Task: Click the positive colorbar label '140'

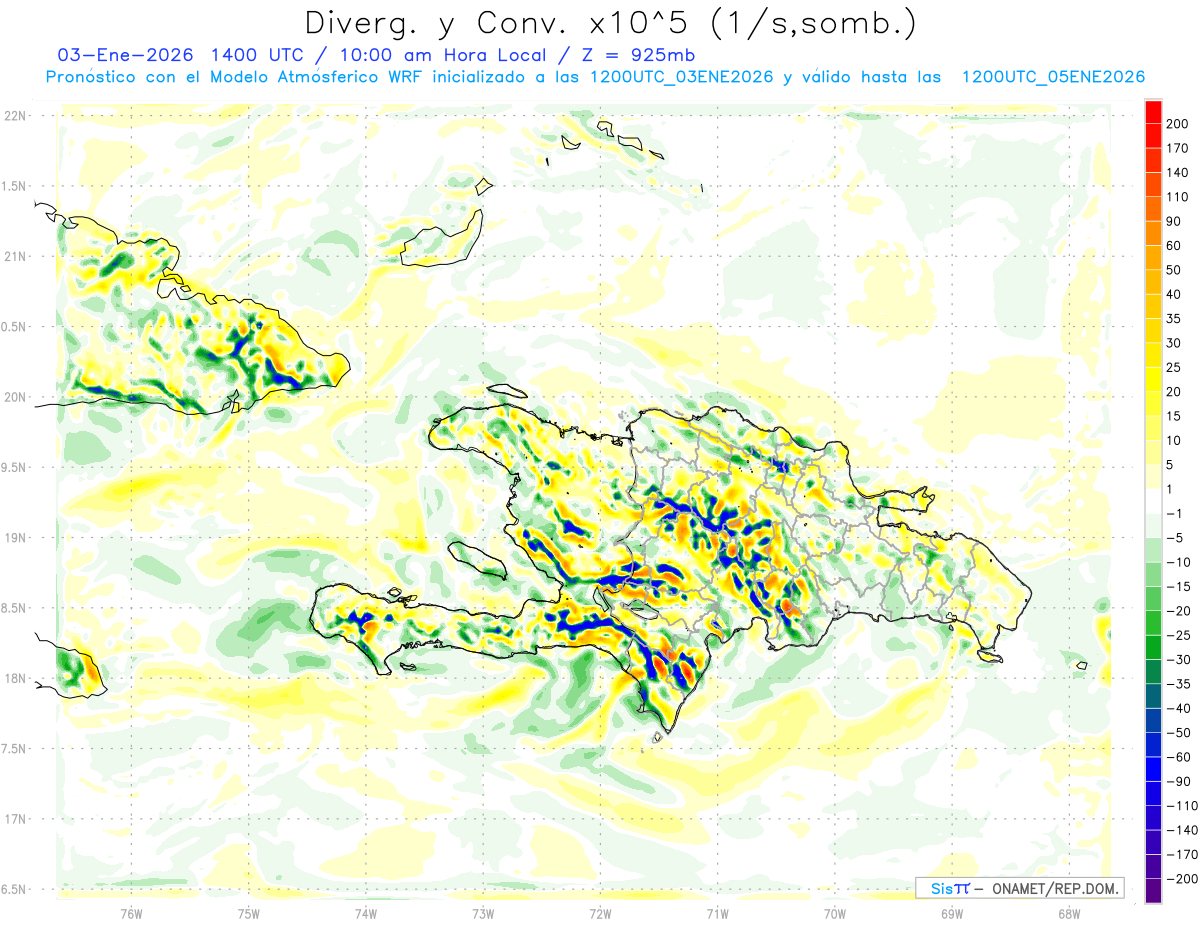Action: [x=1179, y=173]
